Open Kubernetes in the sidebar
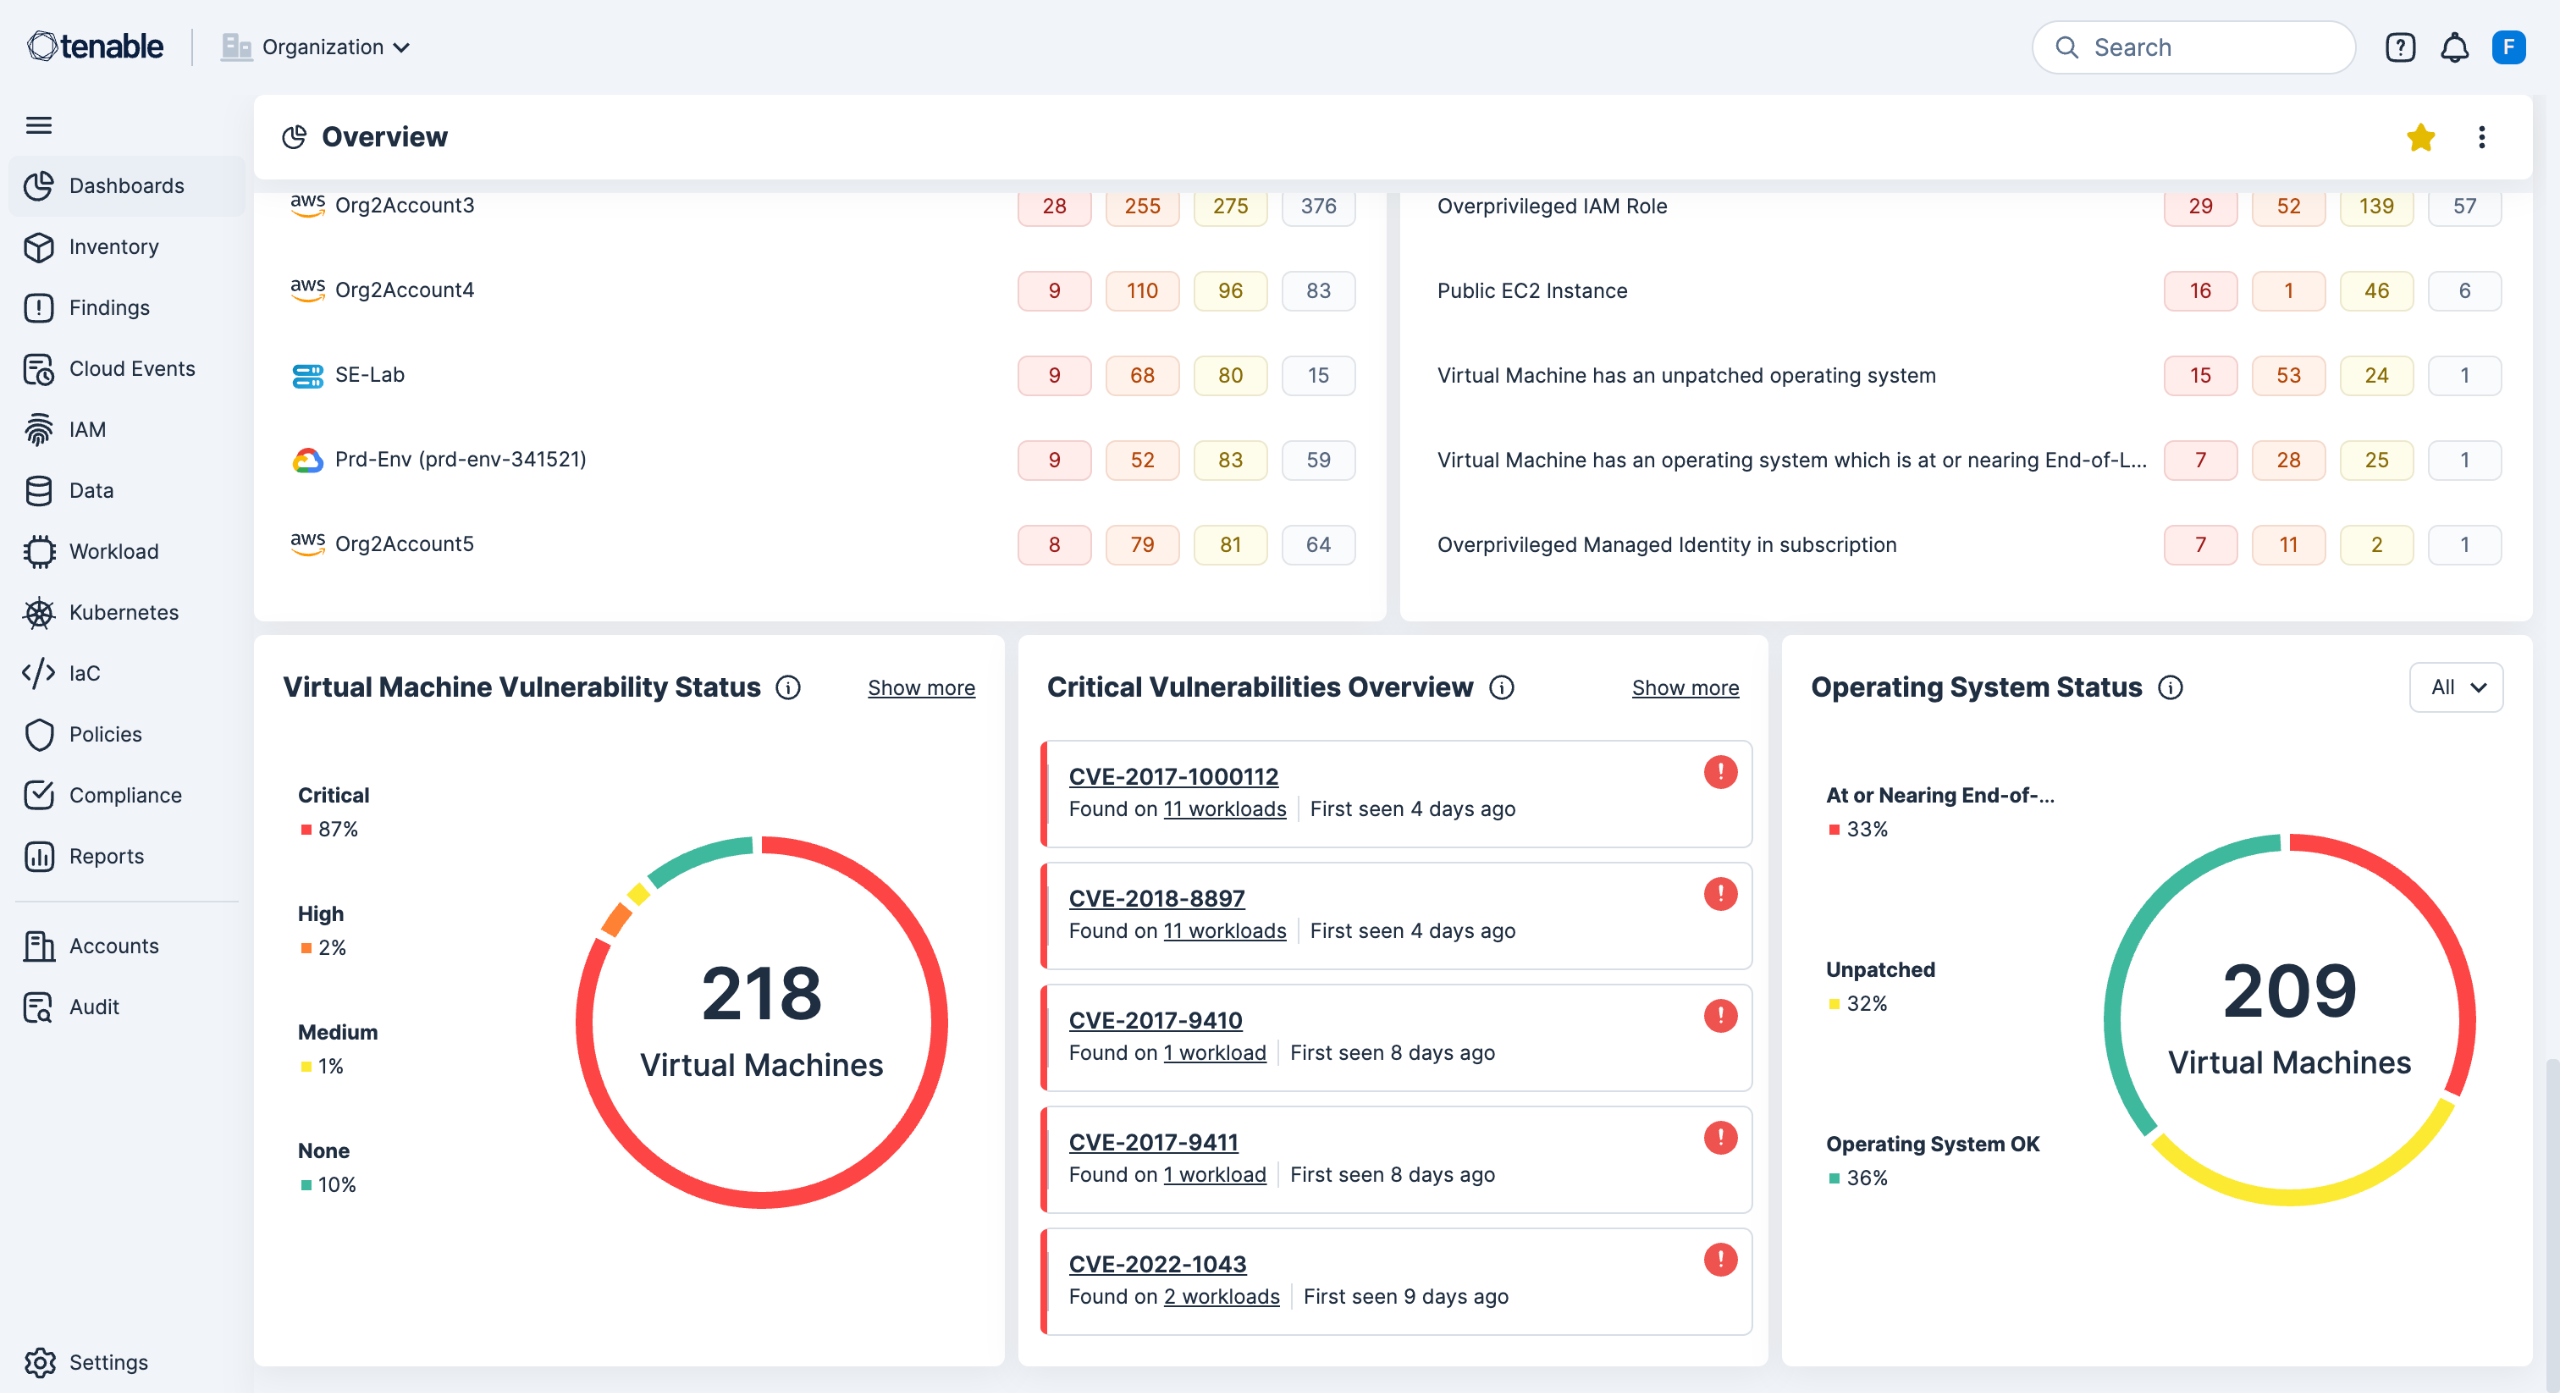The width and height of the screenshot is (2560, 1393). [123, 612]
